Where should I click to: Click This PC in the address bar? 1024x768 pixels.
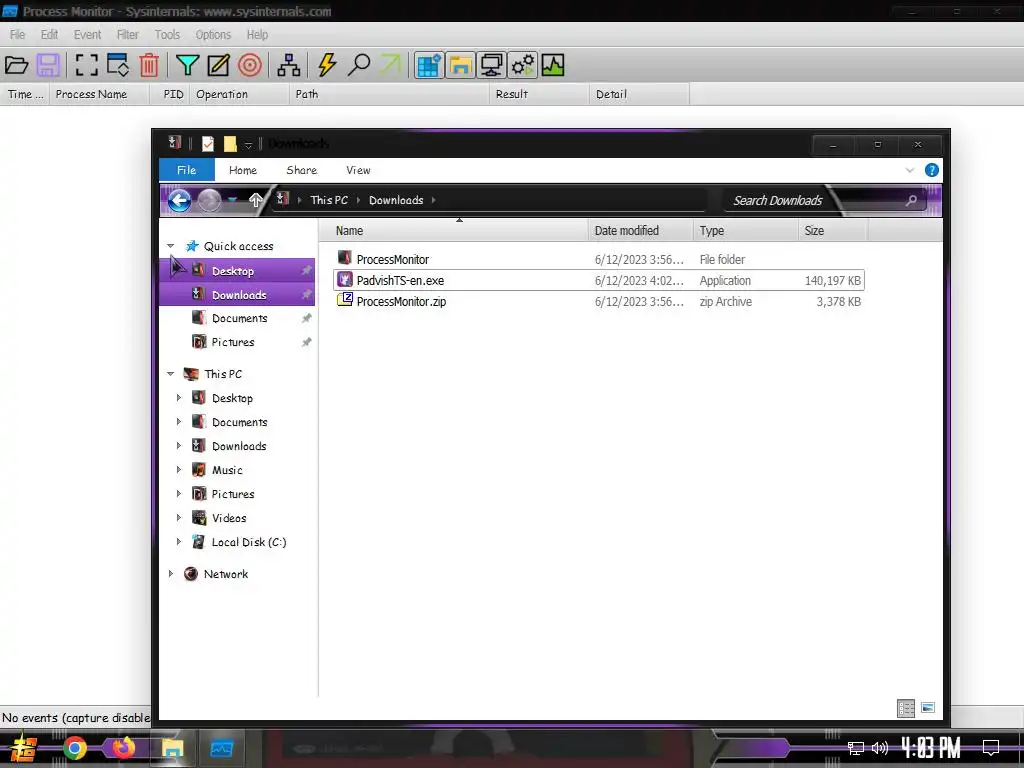pyautogui.click(x=329, y=200)
